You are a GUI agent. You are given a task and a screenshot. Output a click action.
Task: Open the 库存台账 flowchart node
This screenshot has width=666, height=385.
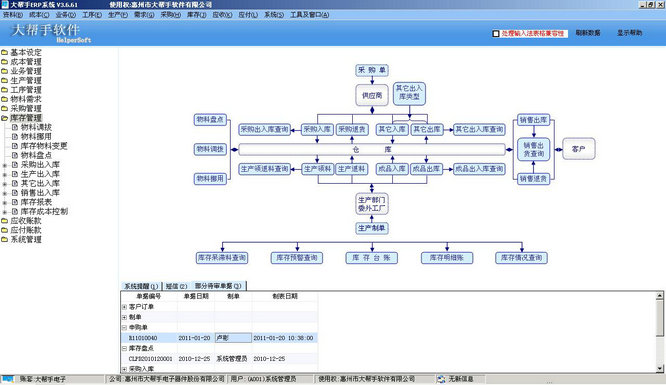372,258
